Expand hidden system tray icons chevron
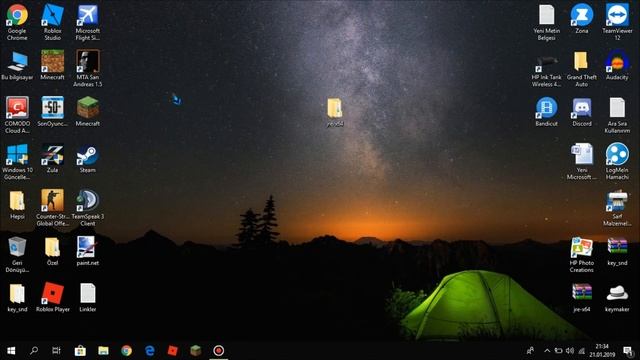Screen dimensions: 640x360 click(x=547, y=351)
